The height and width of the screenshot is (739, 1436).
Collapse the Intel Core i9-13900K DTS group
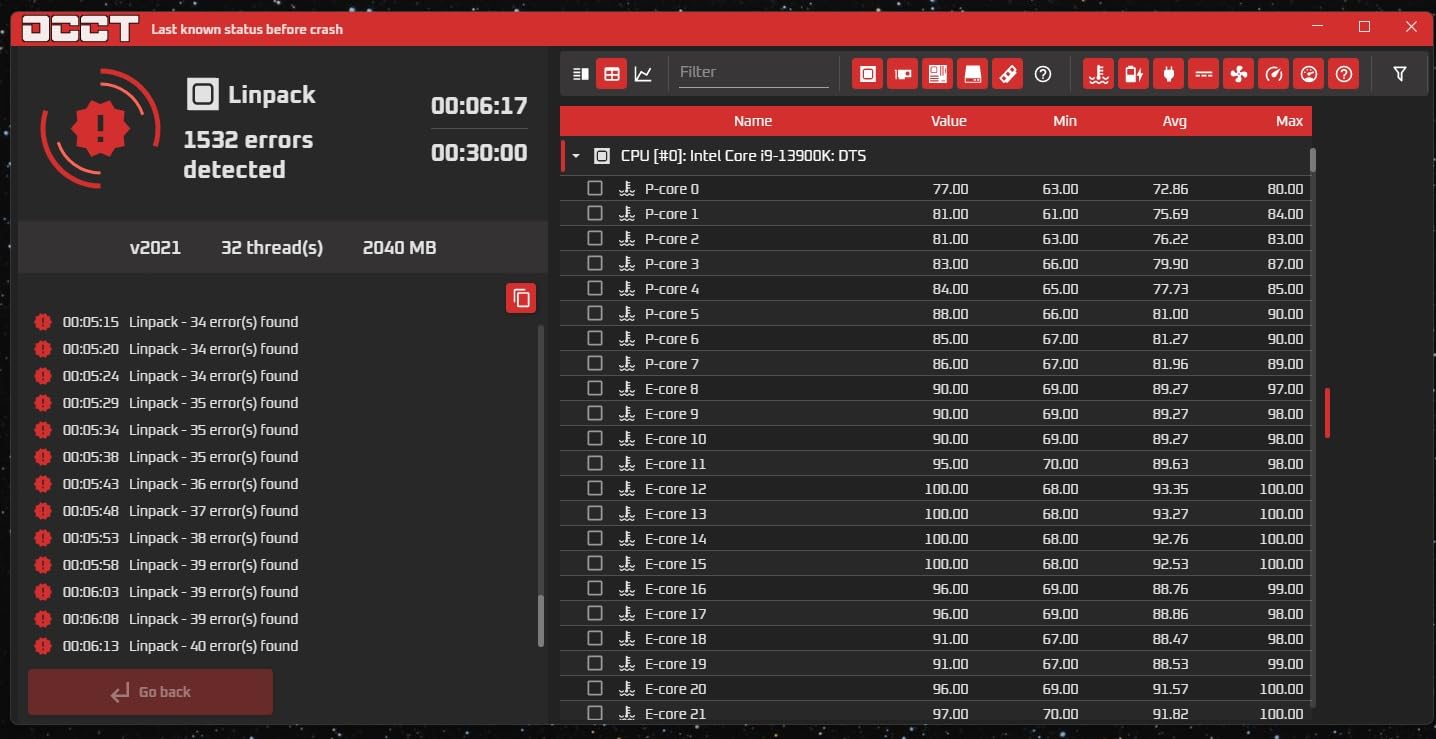pyautogui.click(x=576, y=156)
